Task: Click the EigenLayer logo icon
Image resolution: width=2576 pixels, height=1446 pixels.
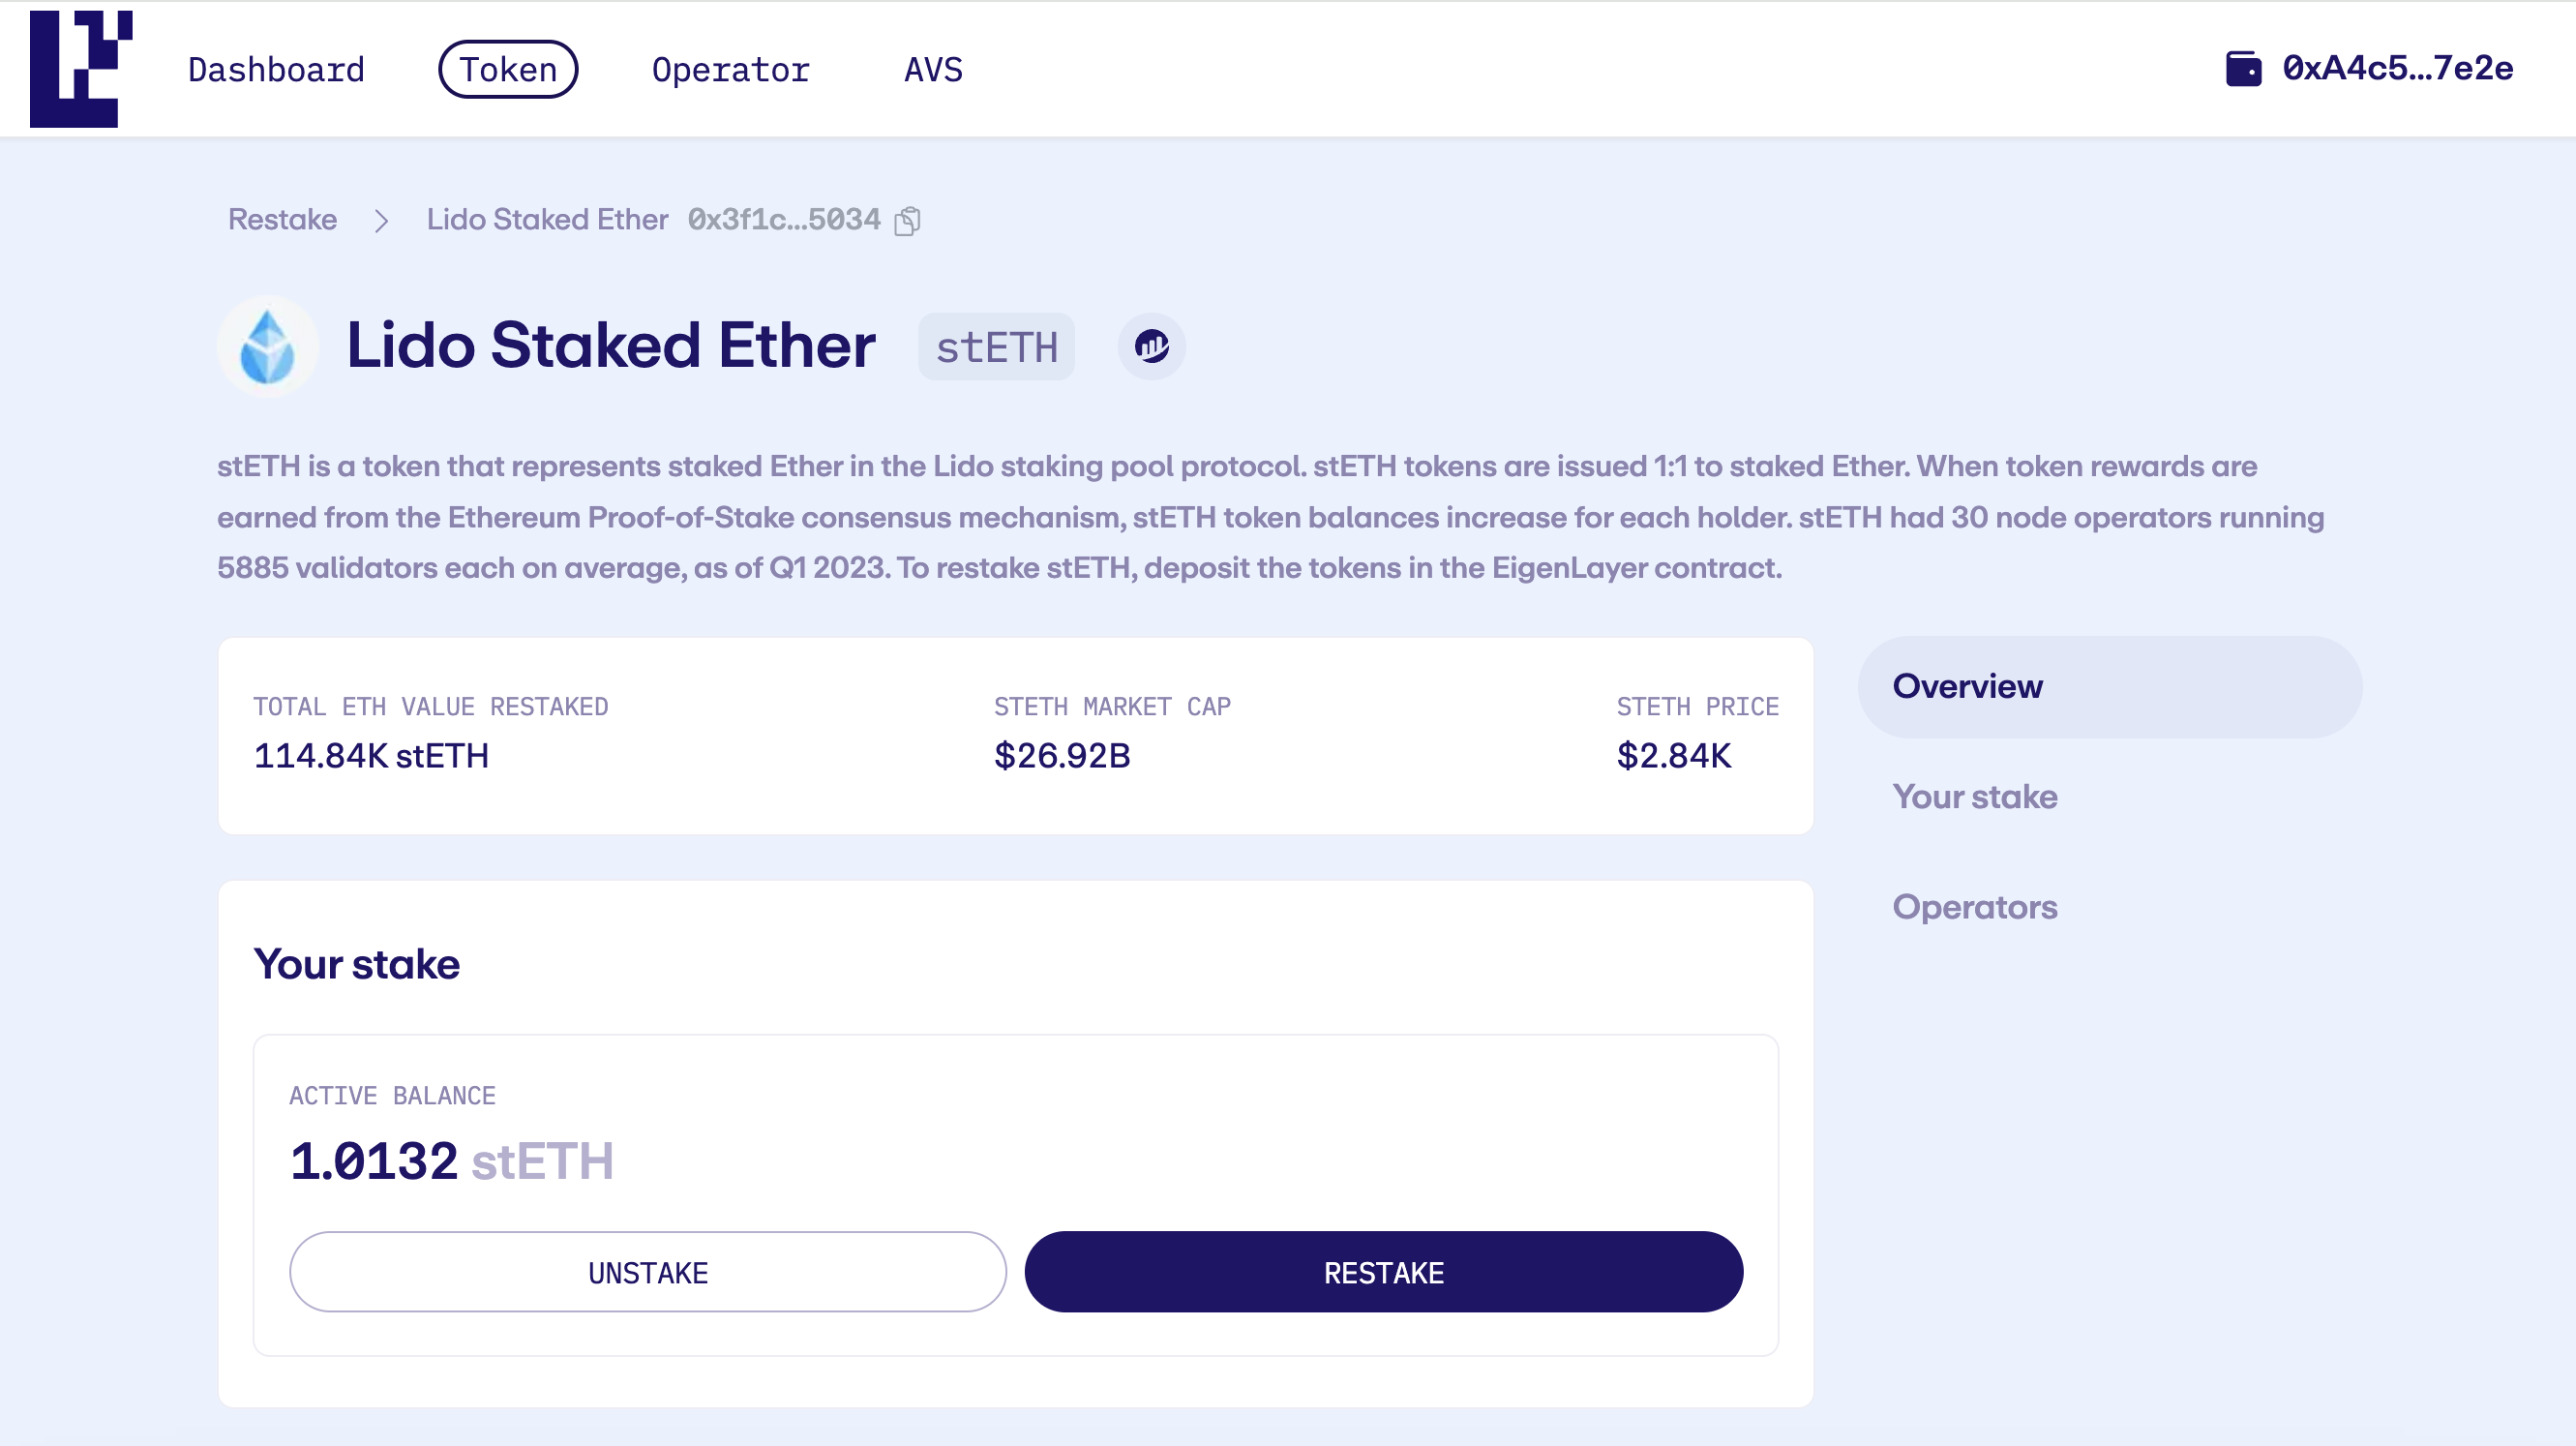Action: coord(81,68)
